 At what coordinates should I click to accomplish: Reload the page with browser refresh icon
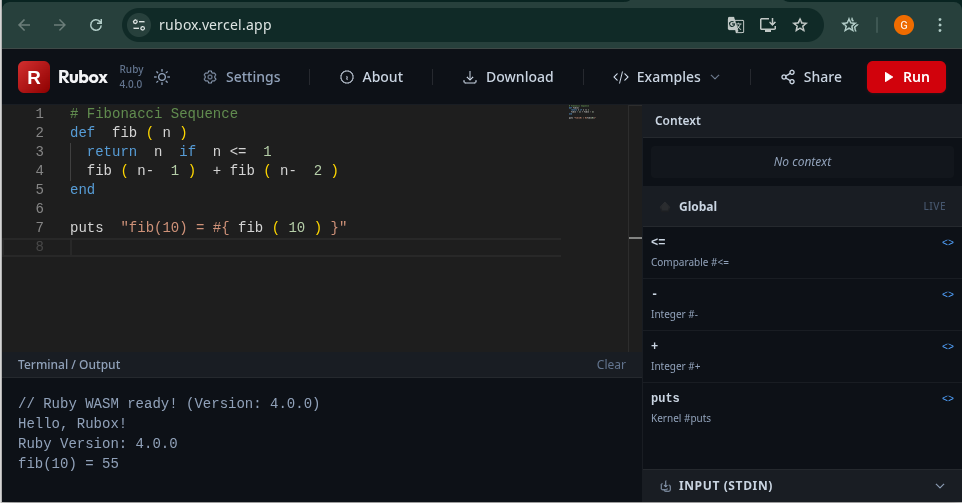coord(96,25)
